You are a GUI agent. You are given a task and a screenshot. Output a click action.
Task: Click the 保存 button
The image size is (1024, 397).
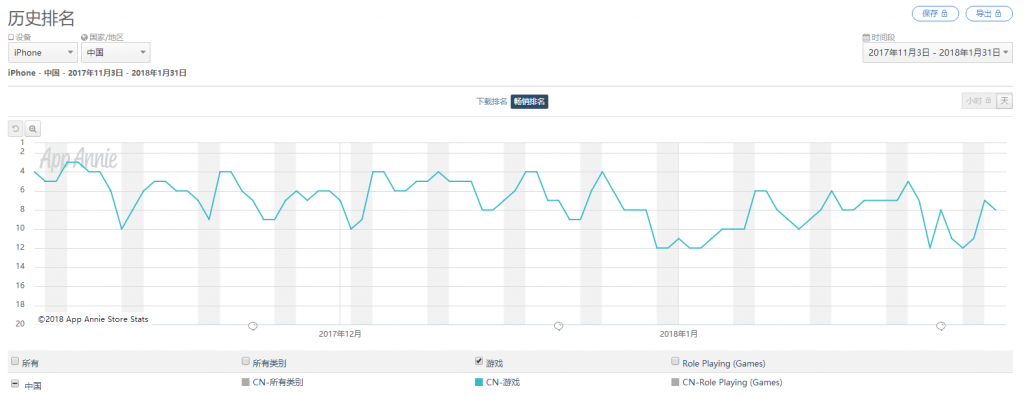click(935, 13)
